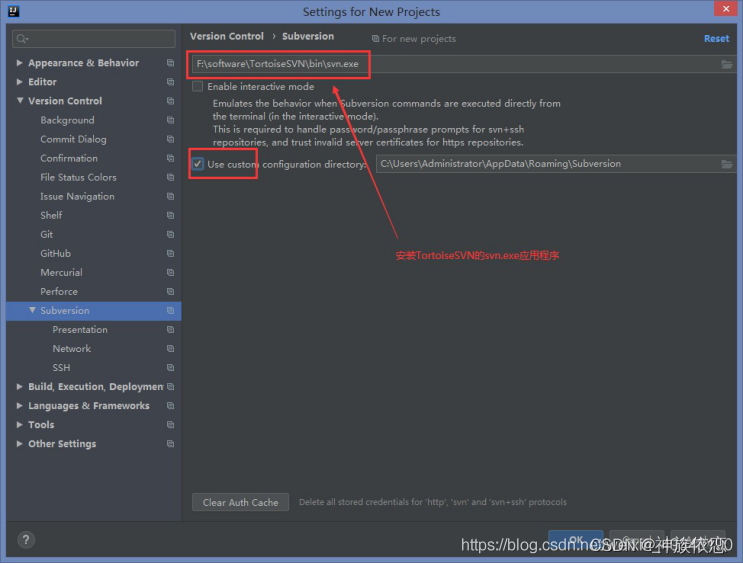
Task: Click the project-level icon beside Commit Dialog
Action: coord(171,139)
